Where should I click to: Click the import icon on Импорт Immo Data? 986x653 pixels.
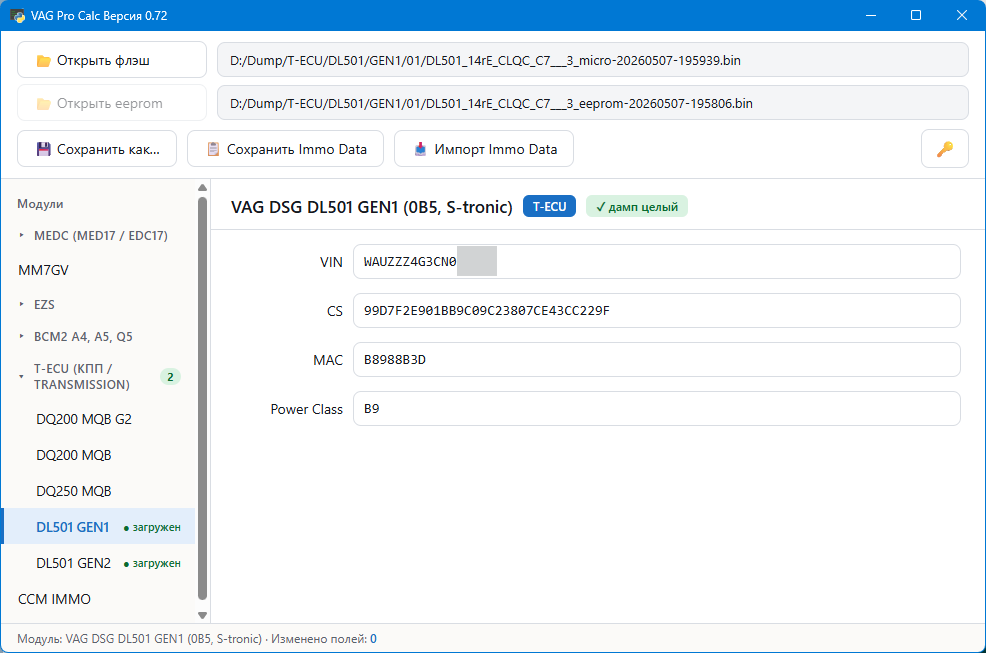(420, 149)
